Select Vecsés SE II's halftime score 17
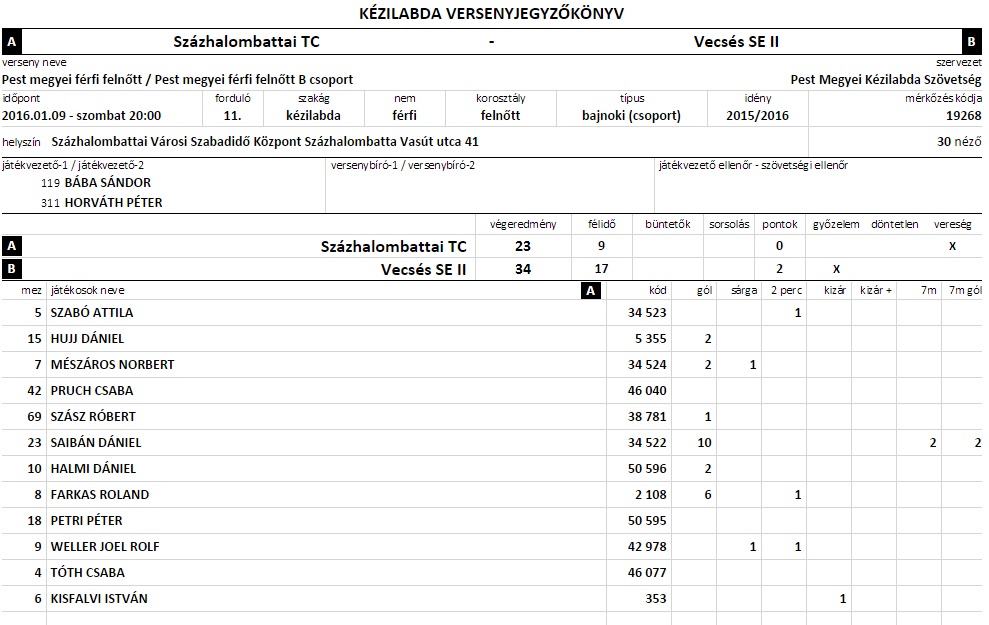 point(601,269)
